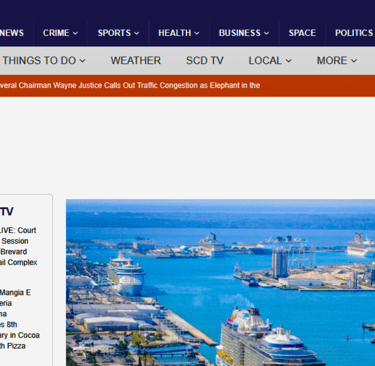
Task: Open the SPORTS menu
Action: click(114, 33)
